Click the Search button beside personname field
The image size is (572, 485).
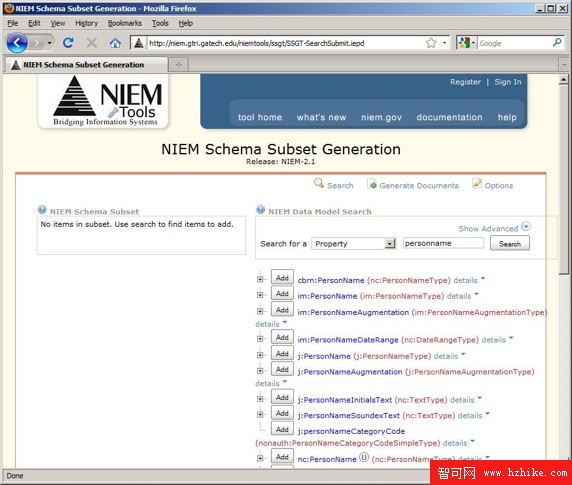[x=510, y=243]
